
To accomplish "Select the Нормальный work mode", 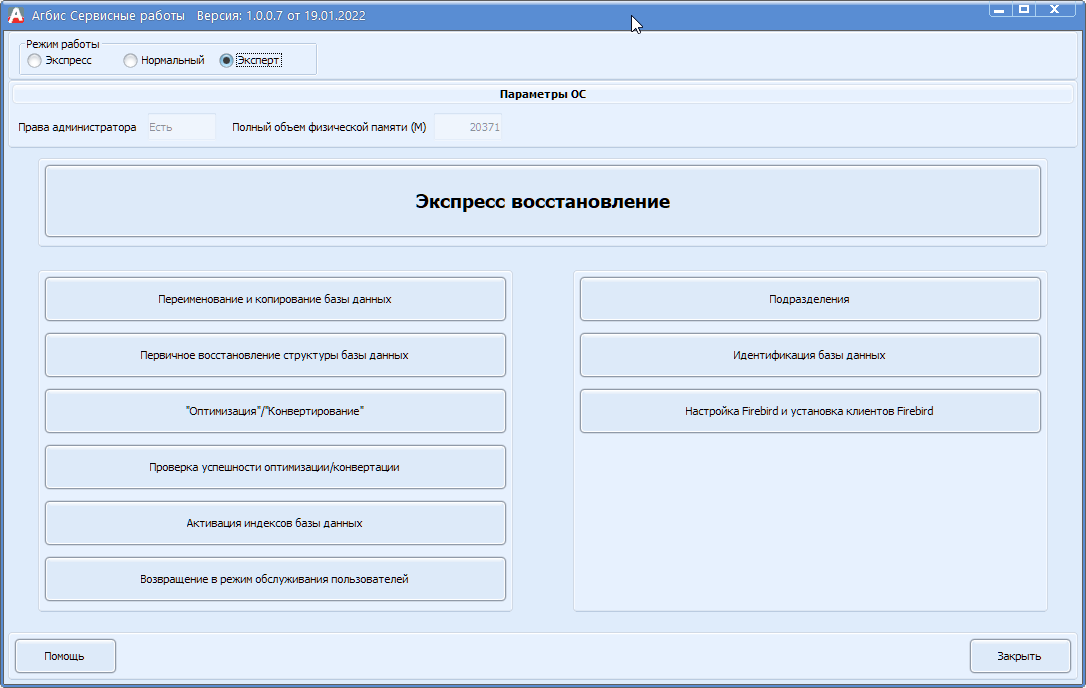I will (x=129, y=60).
